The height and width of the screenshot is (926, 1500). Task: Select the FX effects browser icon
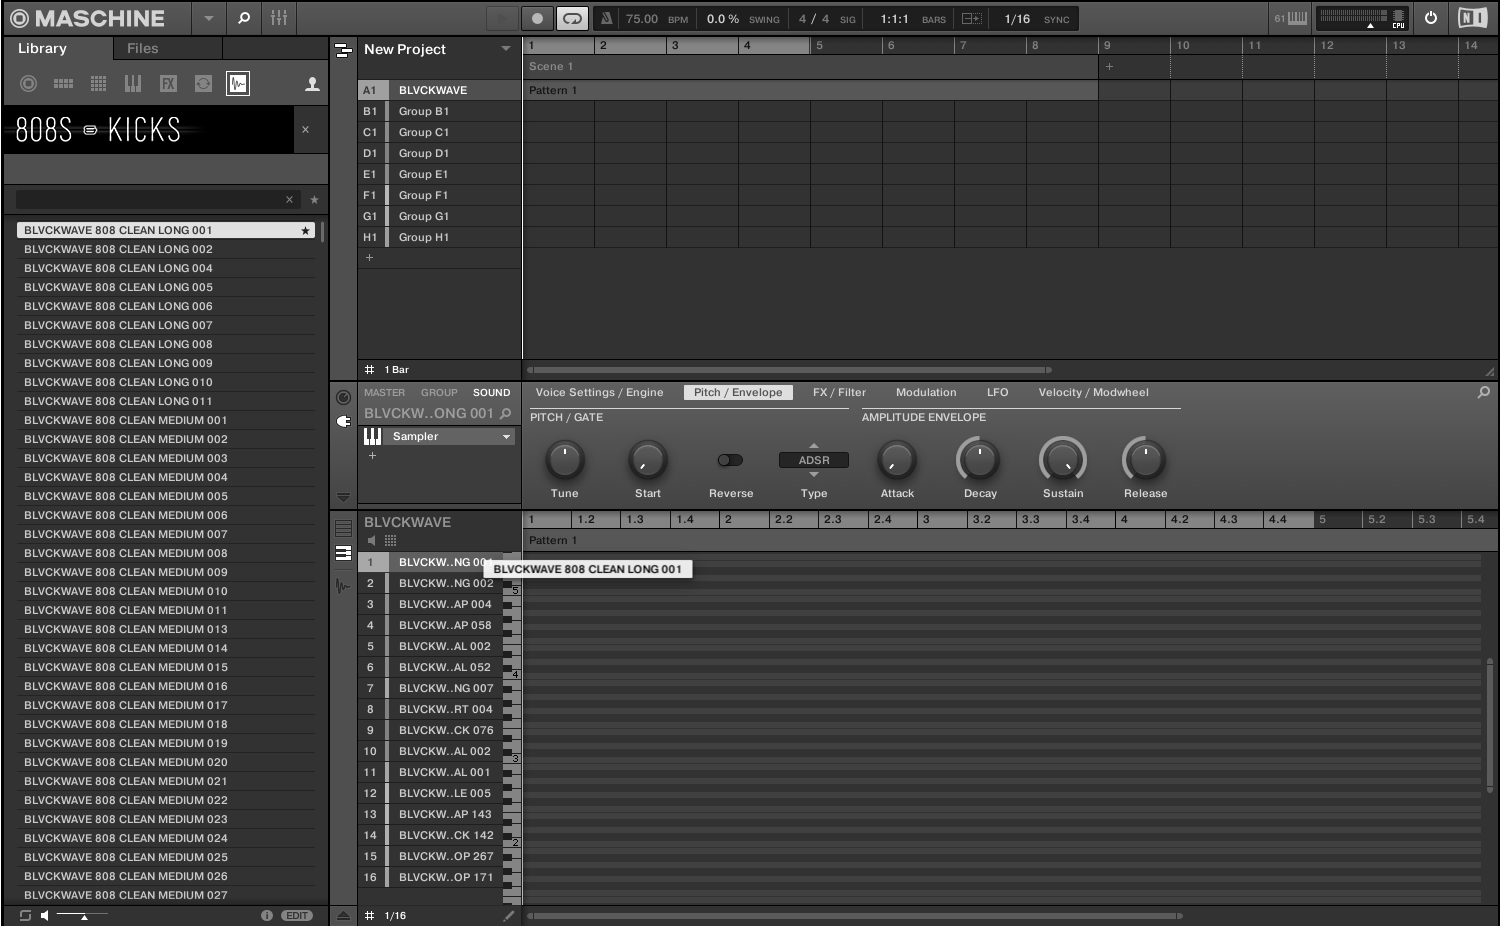tap(168, 84)
